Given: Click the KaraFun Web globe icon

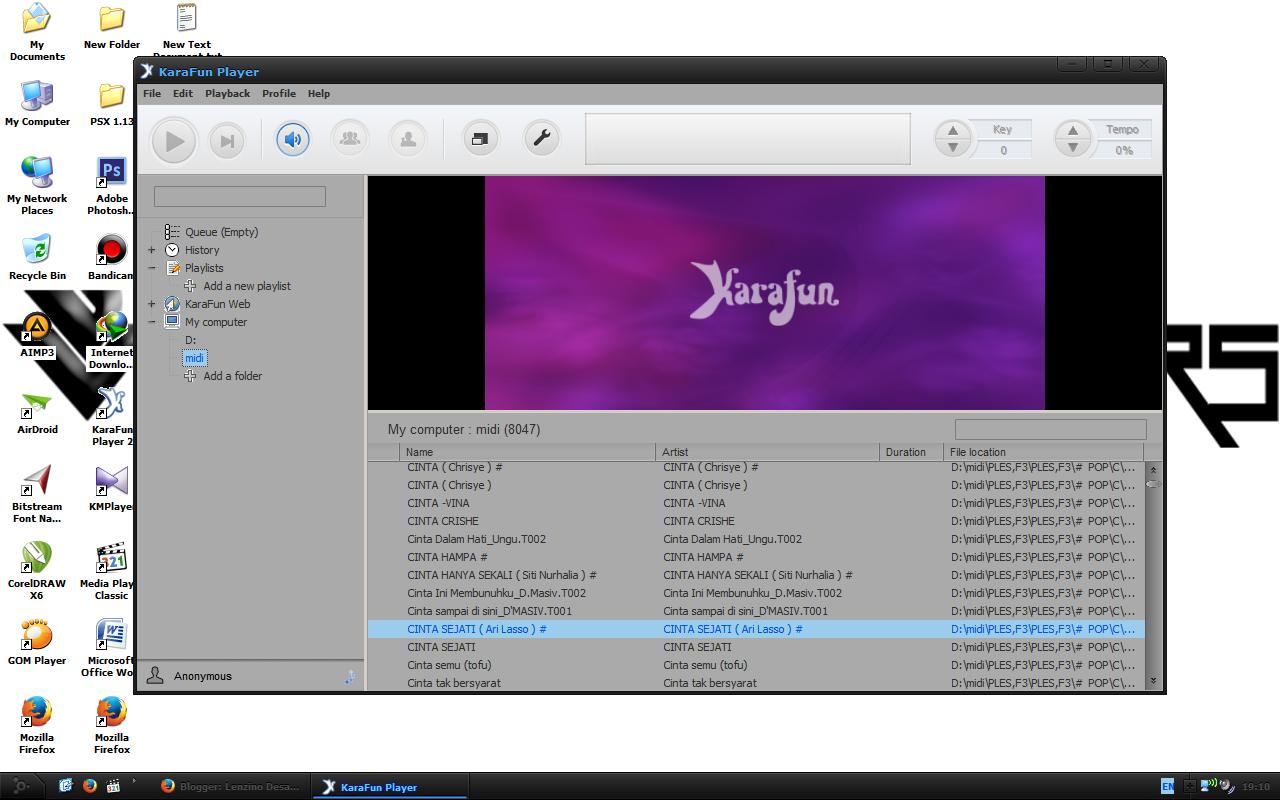Looking at the screenshot, I should [x=172, y=304].
